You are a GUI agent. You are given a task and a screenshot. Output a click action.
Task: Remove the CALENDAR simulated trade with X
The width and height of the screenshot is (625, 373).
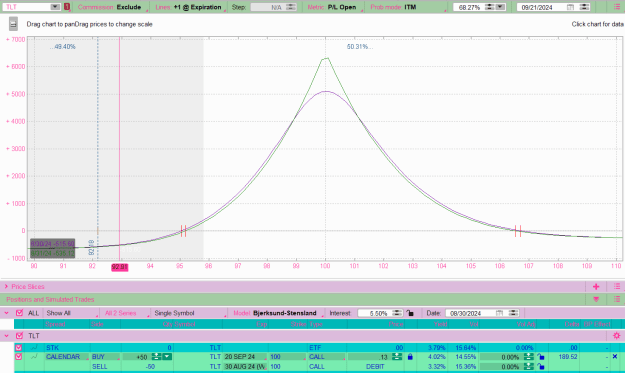point(615,357)
